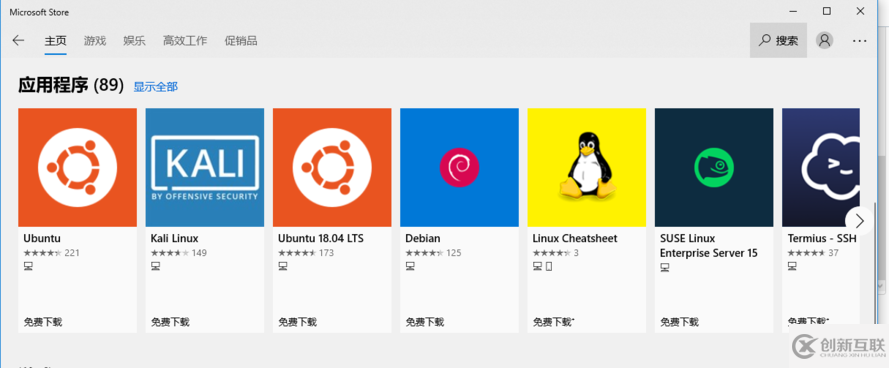Click the Ubuntu 18.04 LTS title

(321, 238)
